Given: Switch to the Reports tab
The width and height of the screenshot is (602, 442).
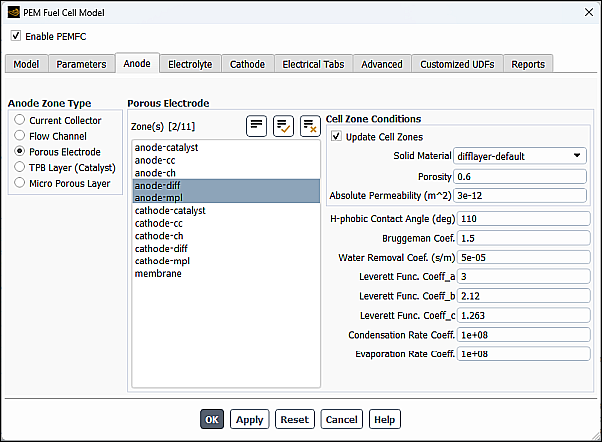Looking at the screenshot, I should point(528,64).
